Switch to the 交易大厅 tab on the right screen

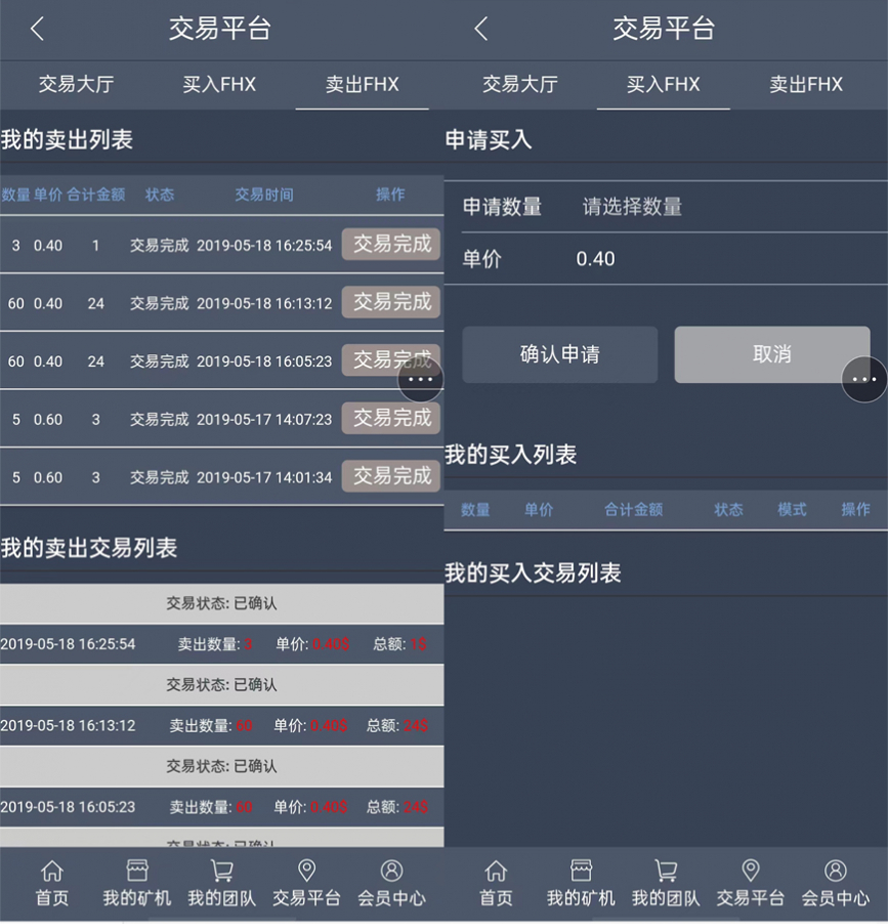520,84
